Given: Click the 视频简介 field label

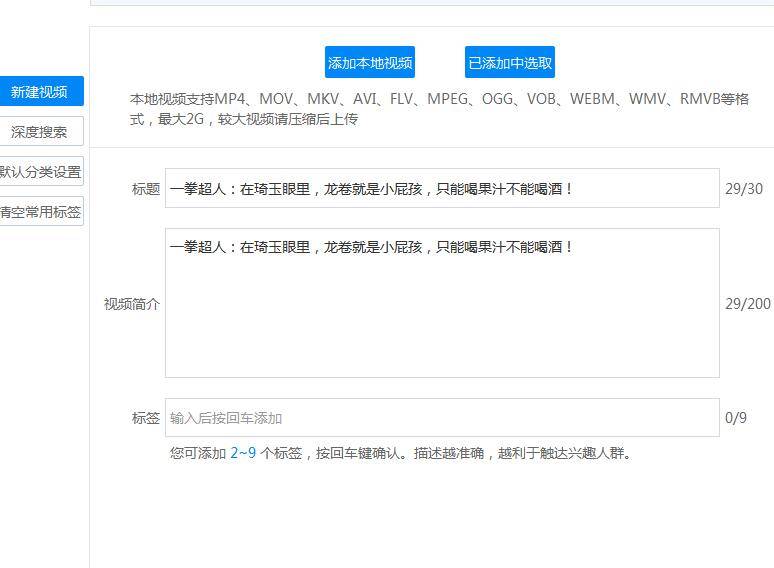Looking at the screenshot, I should (131, 304).
